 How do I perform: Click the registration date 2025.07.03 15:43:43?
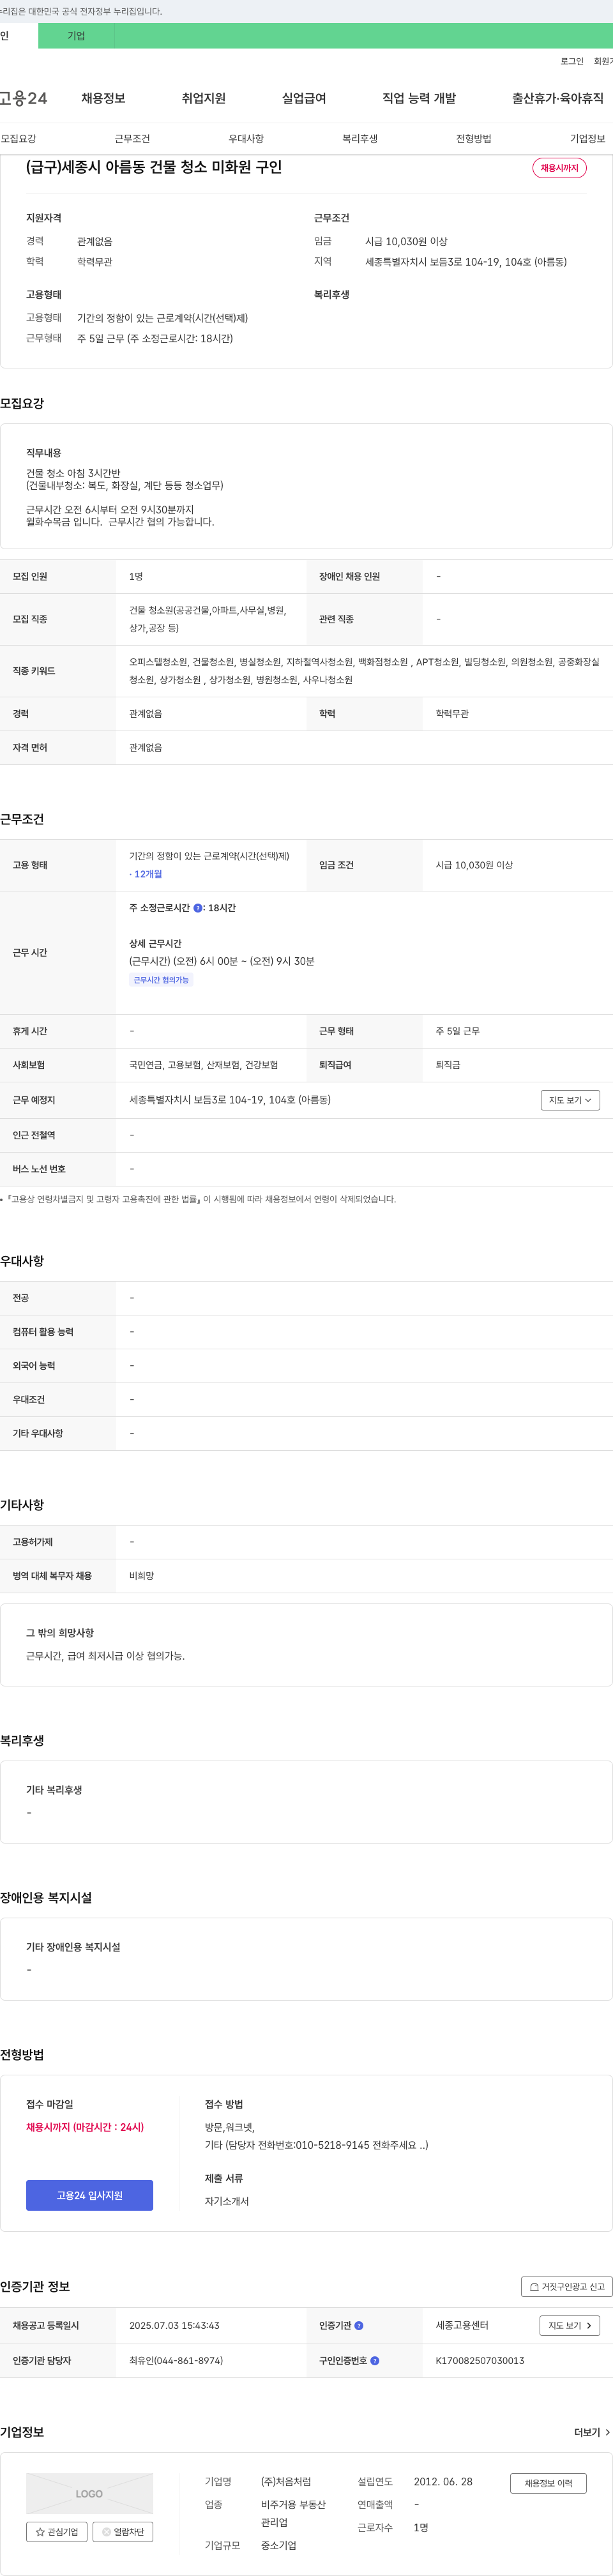click(174, 2326)
